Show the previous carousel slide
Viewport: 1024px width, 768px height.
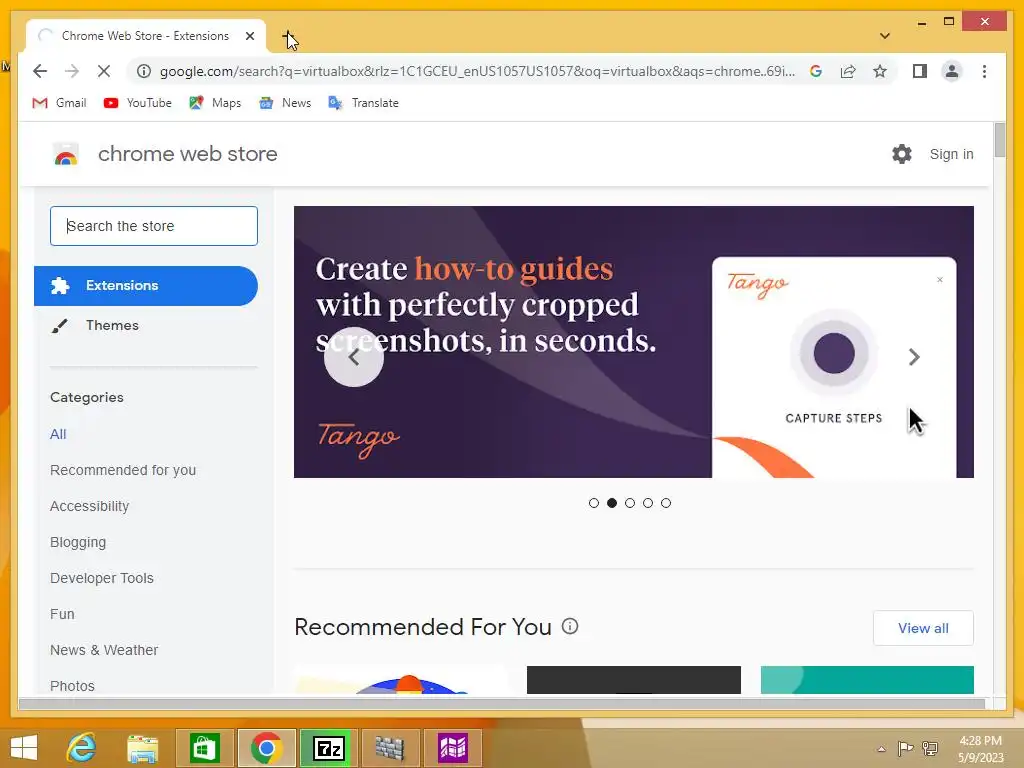point(354,357)
